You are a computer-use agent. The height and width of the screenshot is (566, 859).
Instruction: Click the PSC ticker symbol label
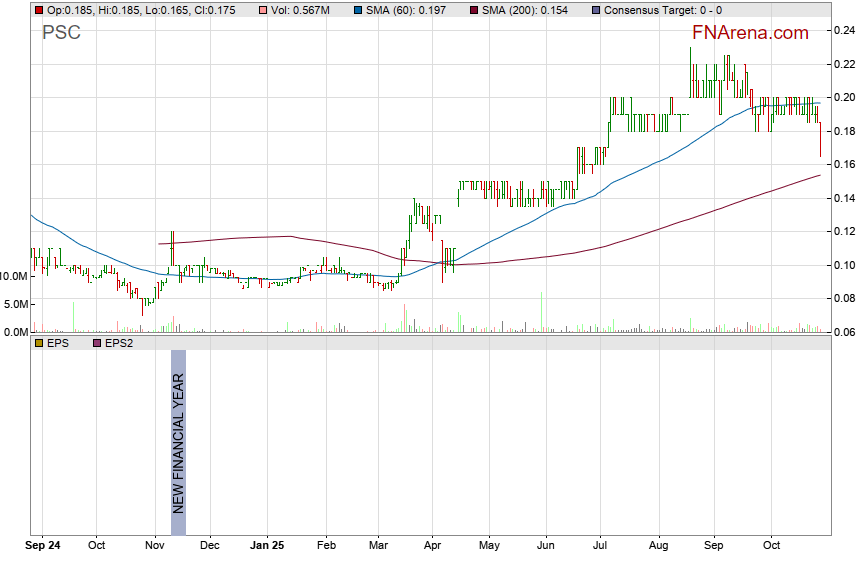coord(61,33)
